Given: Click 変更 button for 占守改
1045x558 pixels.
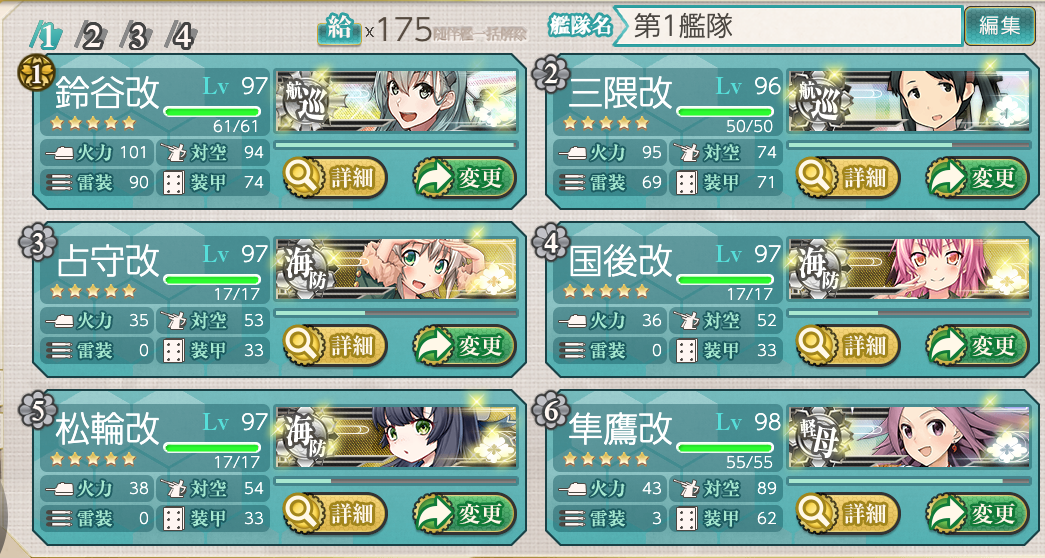Looking at the screenshot, I should click(x=464, y=345).
